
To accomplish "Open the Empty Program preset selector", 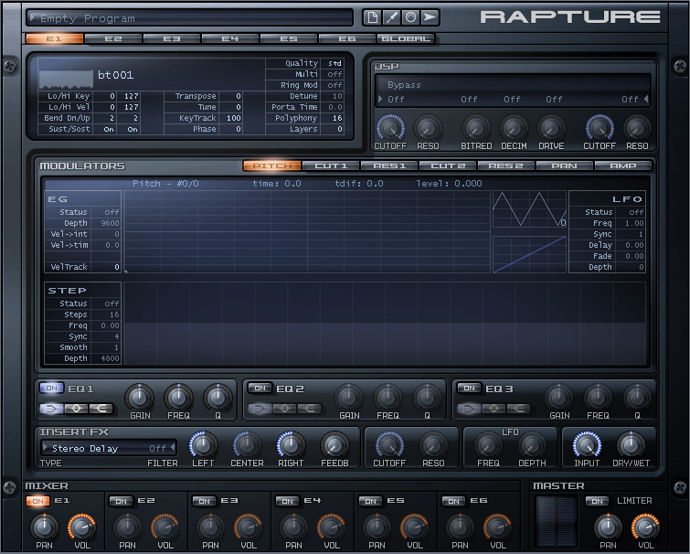I will click(190, 18).
